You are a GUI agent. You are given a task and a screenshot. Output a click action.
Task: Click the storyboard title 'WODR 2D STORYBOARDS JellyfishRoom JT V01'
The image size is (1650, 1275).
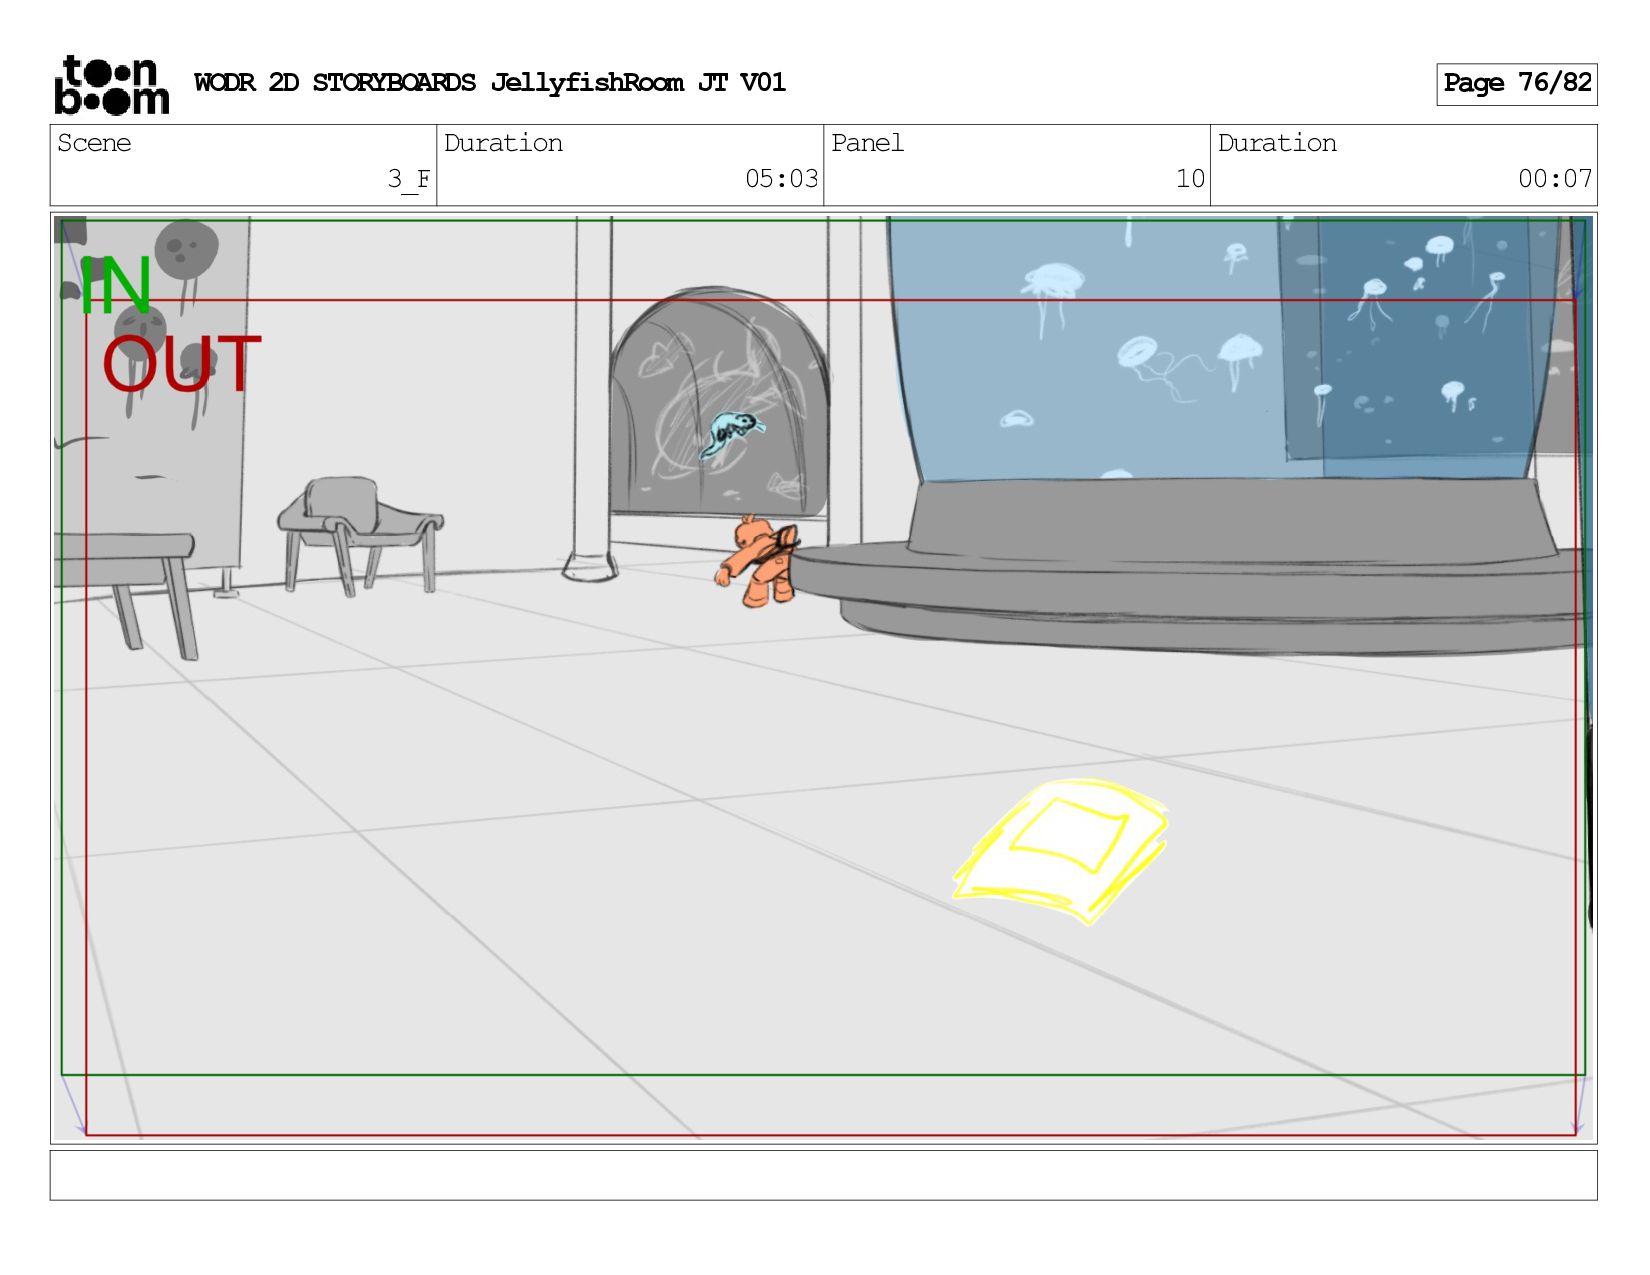(490, 82)
